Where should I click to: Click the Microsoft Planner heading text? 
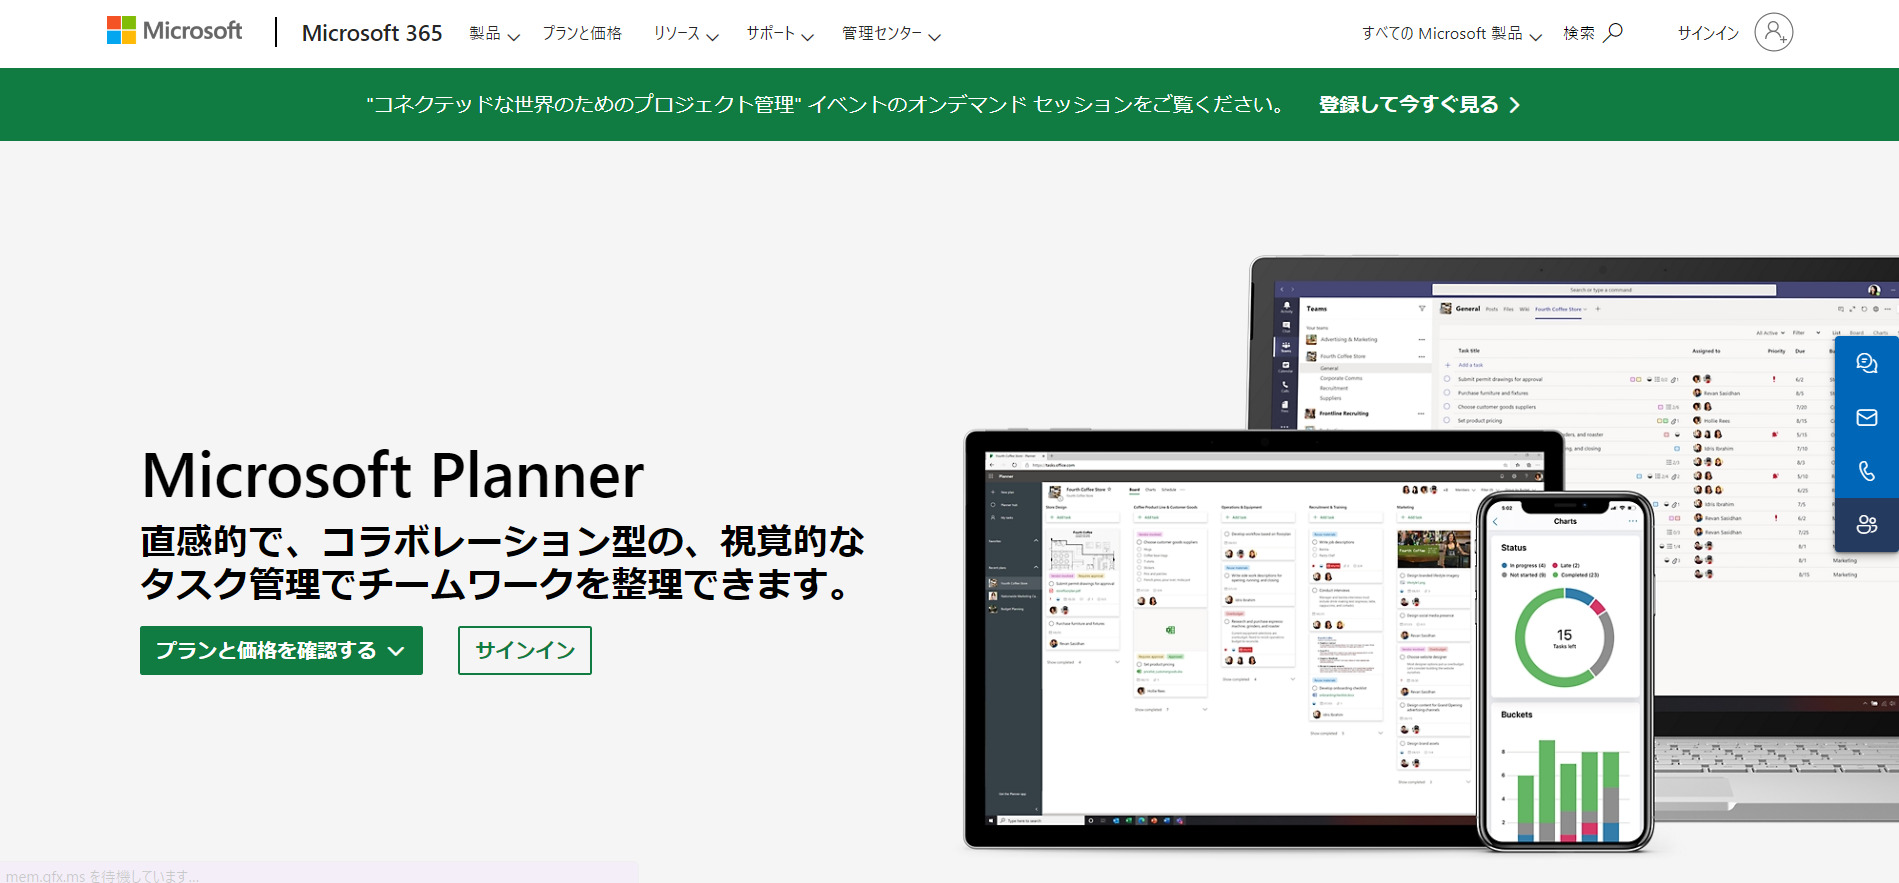pyautogui.click(x=393, y=475)
